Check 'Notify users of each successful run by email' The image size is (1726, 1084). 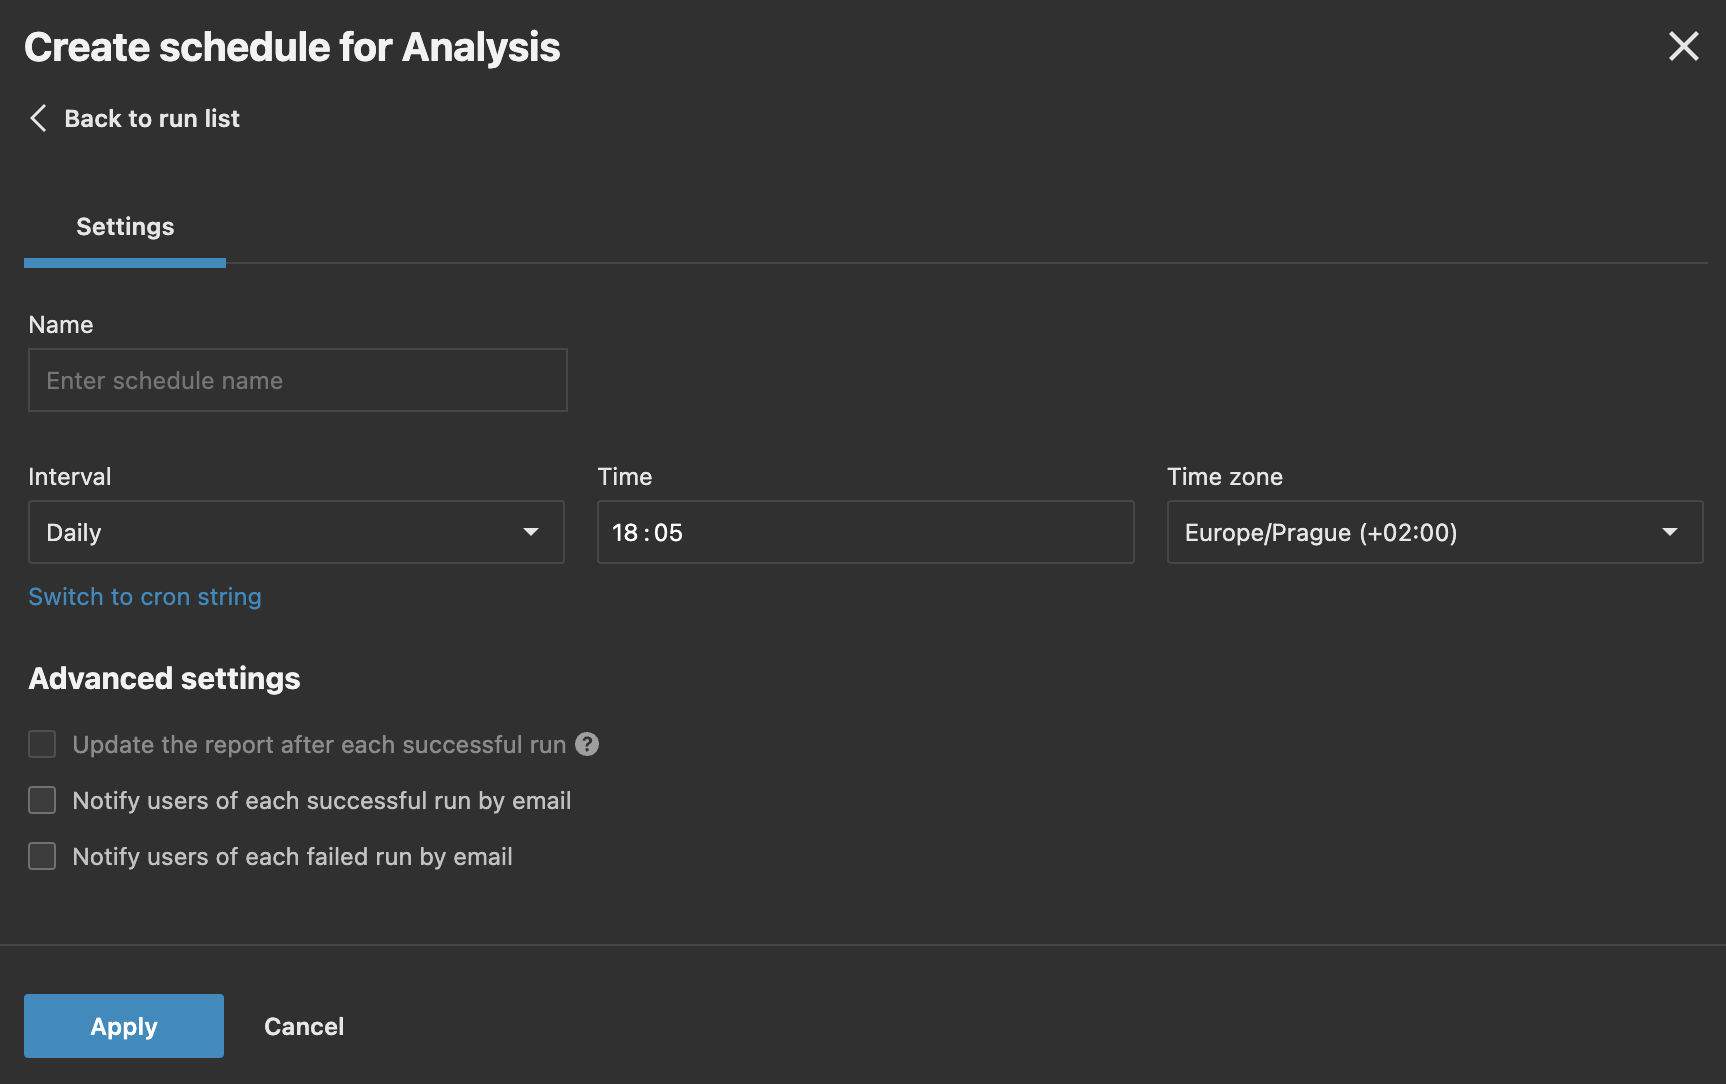click(41, 800)
